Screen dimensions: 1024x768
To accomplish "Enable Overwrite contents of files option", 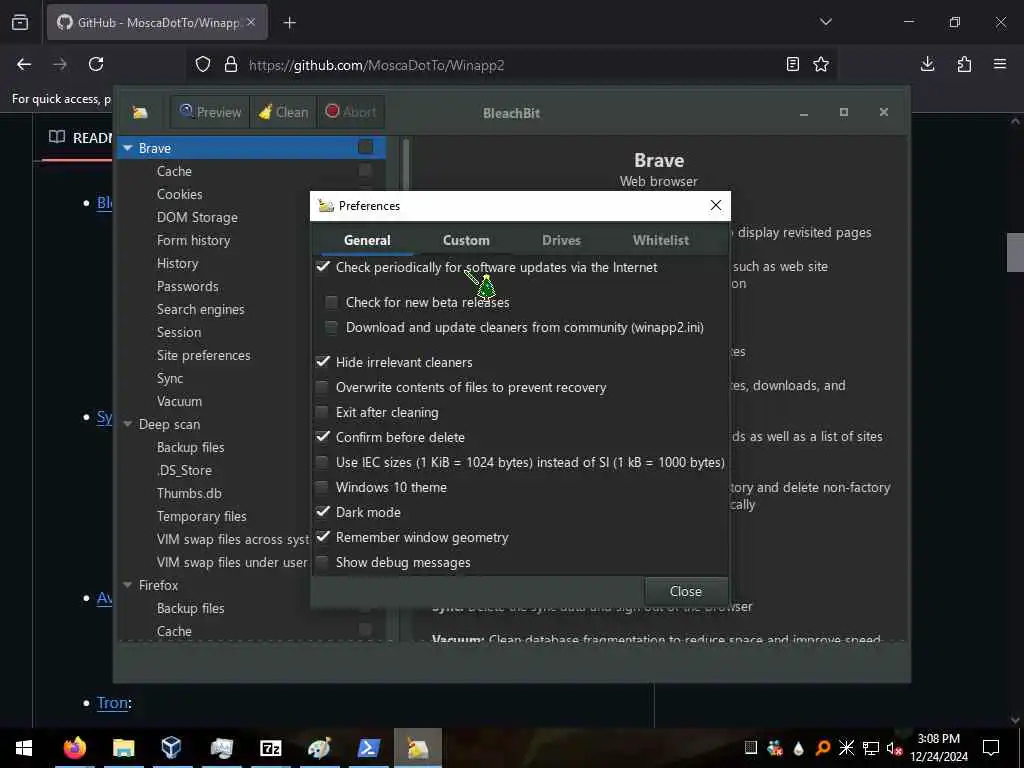I will tap(323, 387).
